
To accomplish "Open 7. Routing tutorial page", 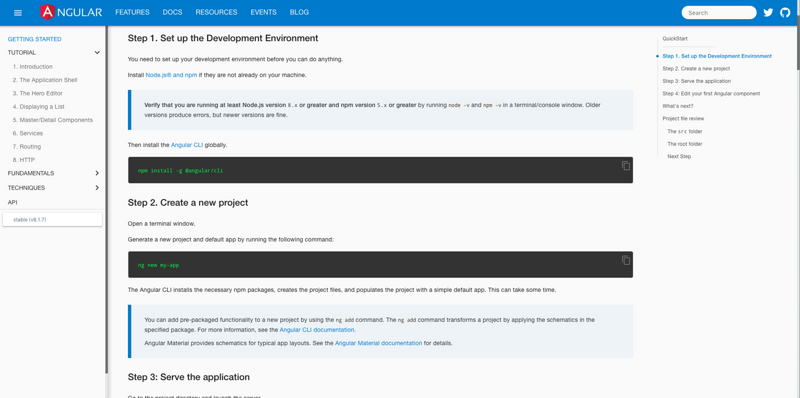I will (27, 146).
